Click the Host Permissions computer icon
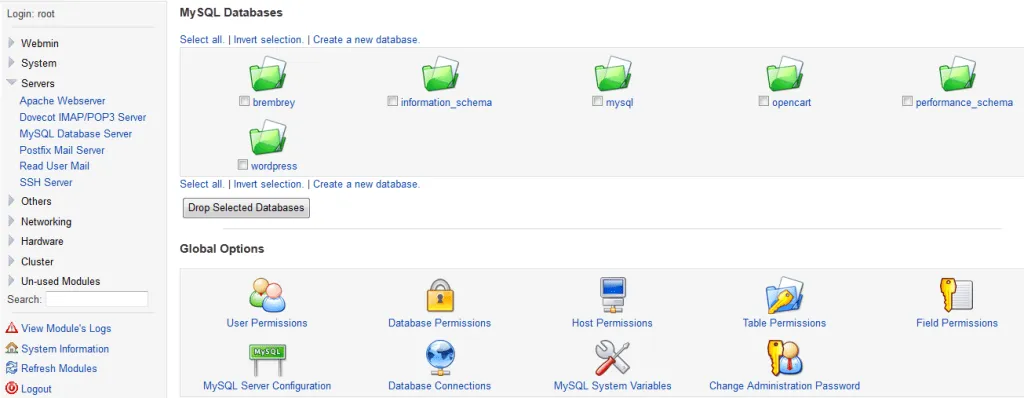Screen dimensions: 1024x398 [613, 295]
